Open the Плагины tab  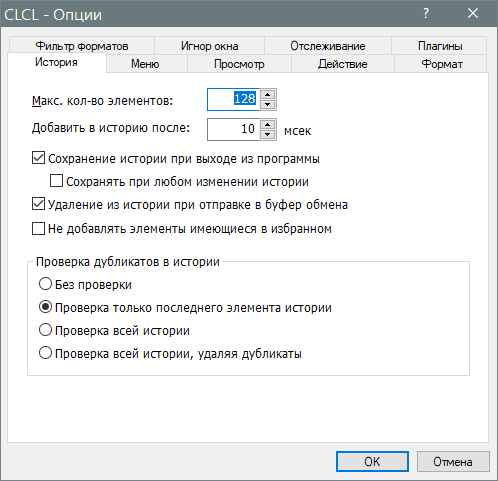[x=440, y=46]
